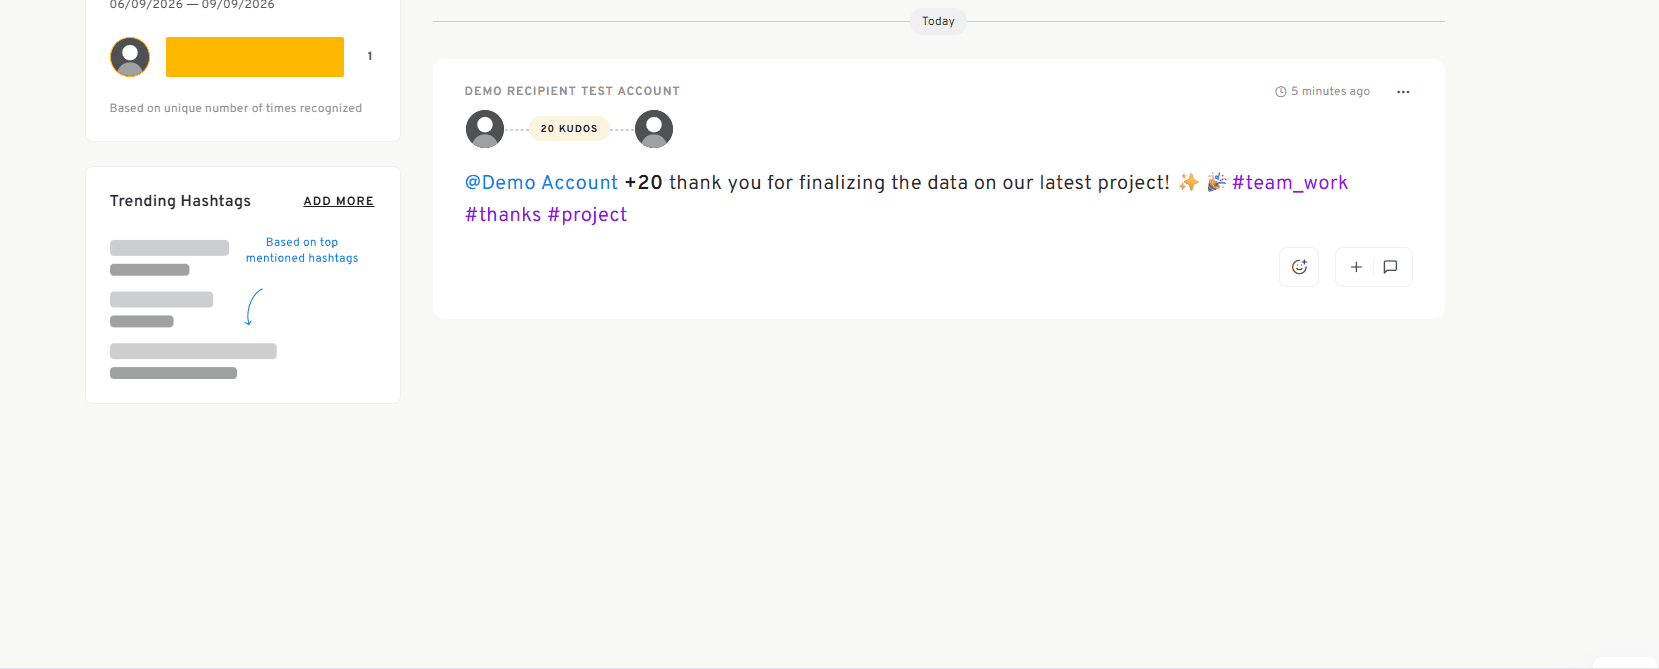This screenshot has height=669, width=1659.
Task: Click the clock icon beside 5 minutes ago
Action: click(1281, 92)
